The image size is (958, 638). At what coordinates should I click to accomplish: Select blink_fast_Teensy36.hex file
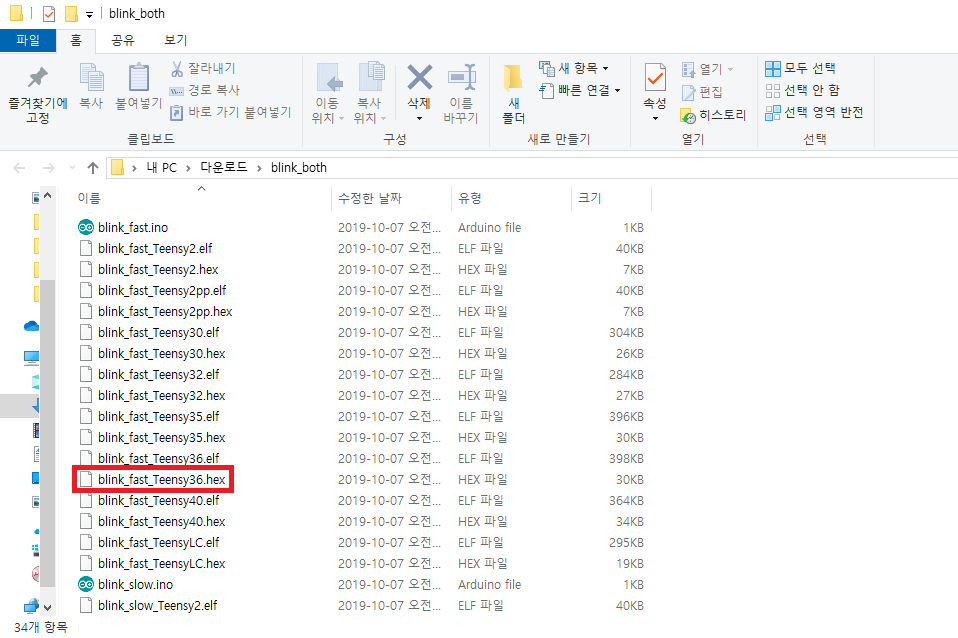(x=161, y=480)
